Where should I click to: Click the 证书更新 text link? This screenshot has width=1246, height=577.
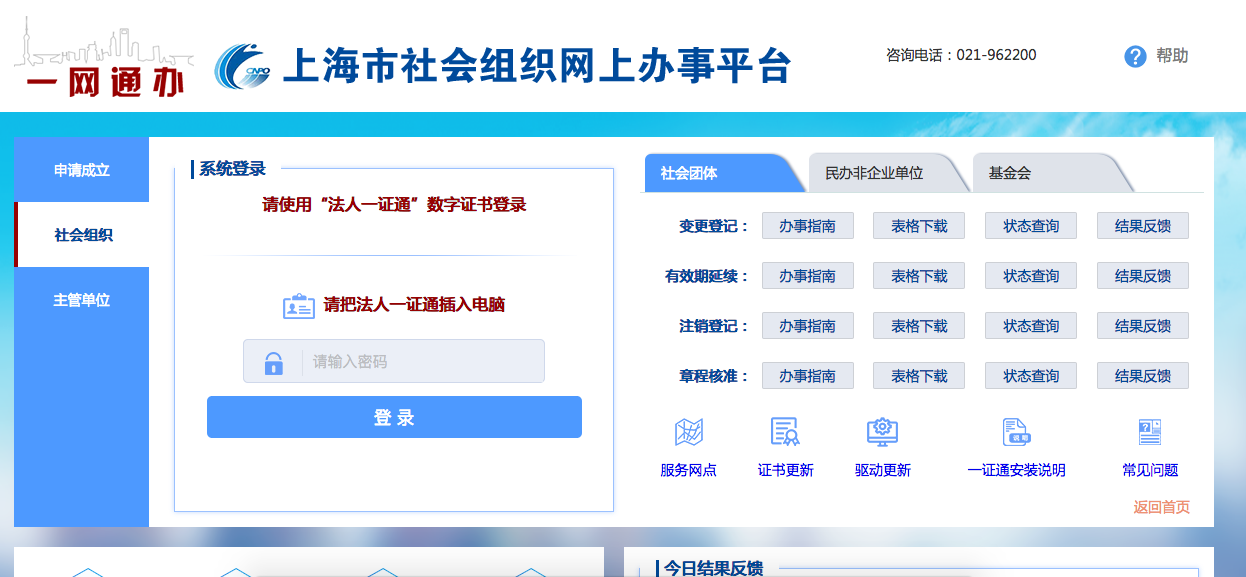click(x=785, y=470)
